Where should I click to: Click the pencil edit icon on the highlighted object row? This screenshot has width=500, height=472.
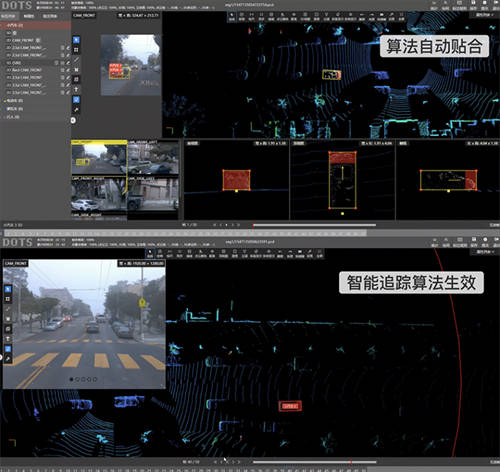[x=68, y=63]
